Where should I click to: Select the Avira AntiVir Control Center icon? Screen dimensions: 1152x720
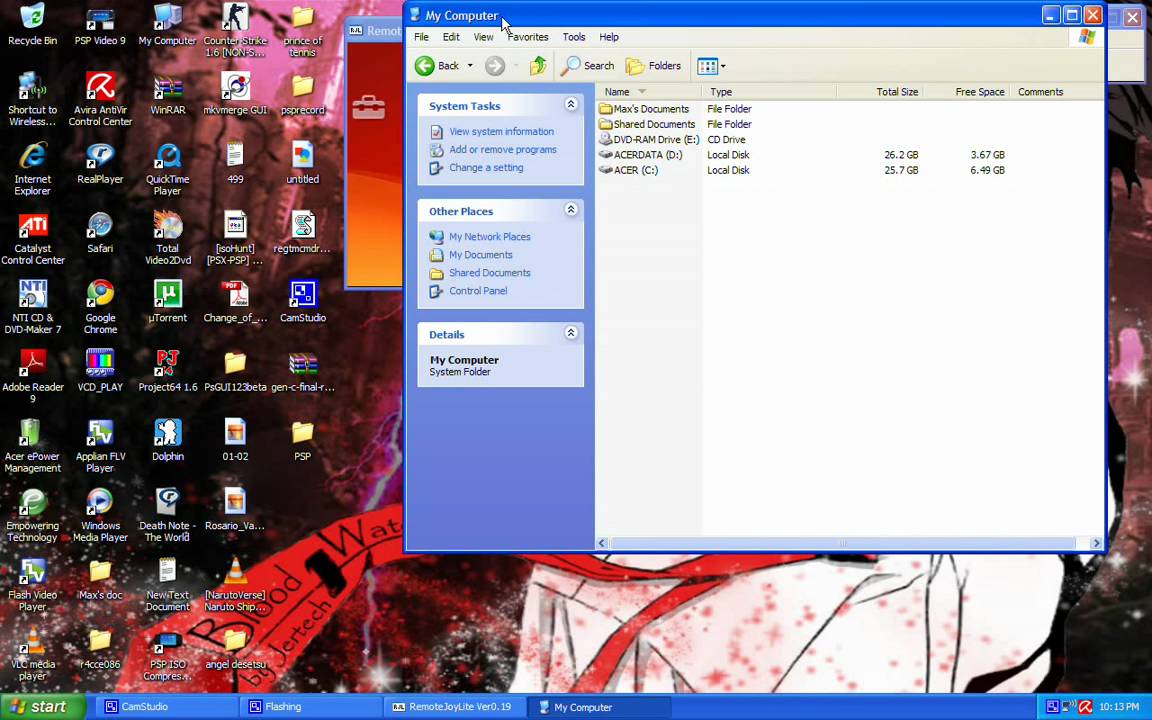100,99
